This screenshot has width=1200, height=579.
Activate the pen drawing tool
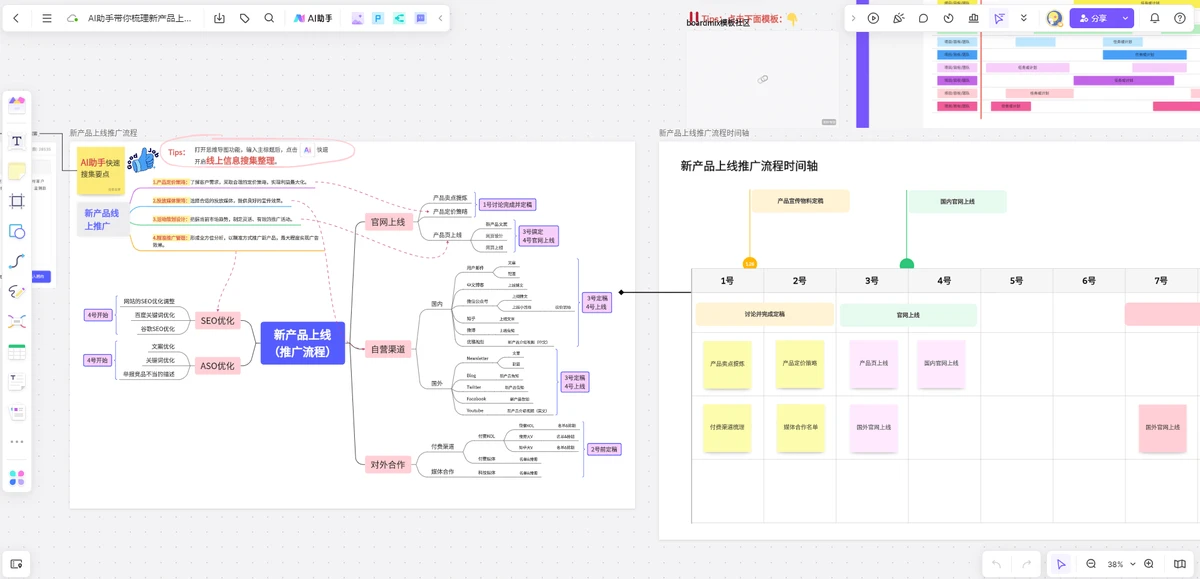coord(17,292)
